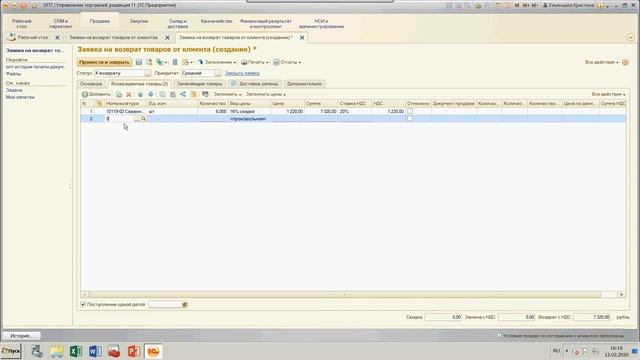Click the document toolbar icon beside create-based-on

tap(175, 62)
